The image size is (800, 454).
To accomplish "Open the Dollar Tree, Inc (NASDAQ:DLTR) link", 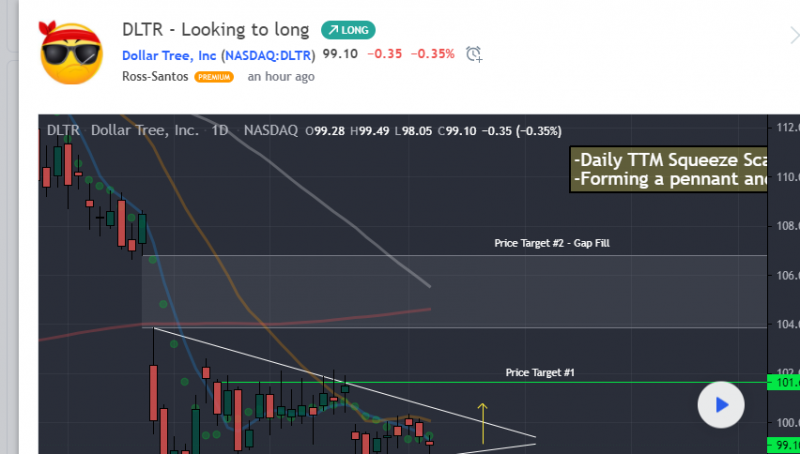I will (x=219, y=54).
